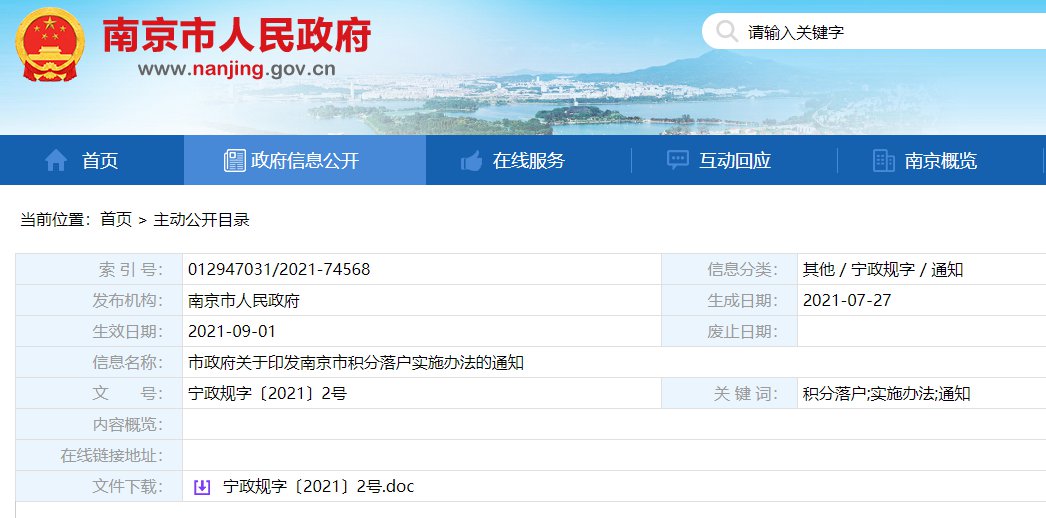
Task: Click the home house icon
Action: pyautogui.click(x=56, y=160)
